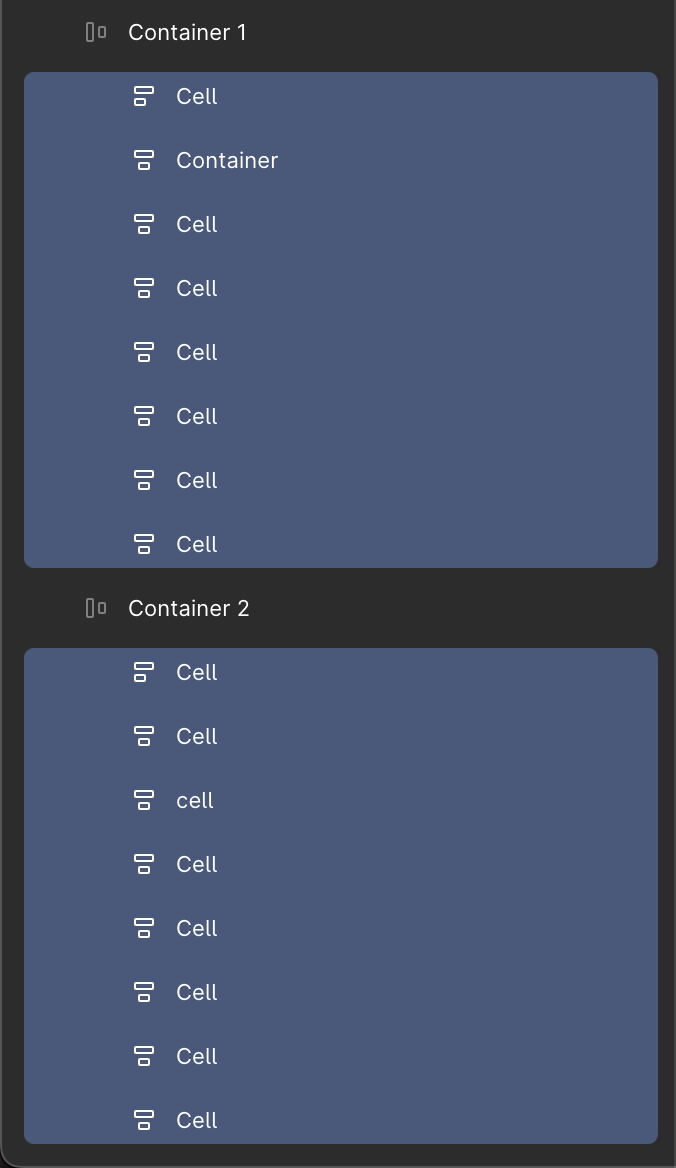
Task: Click the icon of Container 2's last Cell
Action: point(144,1120)
